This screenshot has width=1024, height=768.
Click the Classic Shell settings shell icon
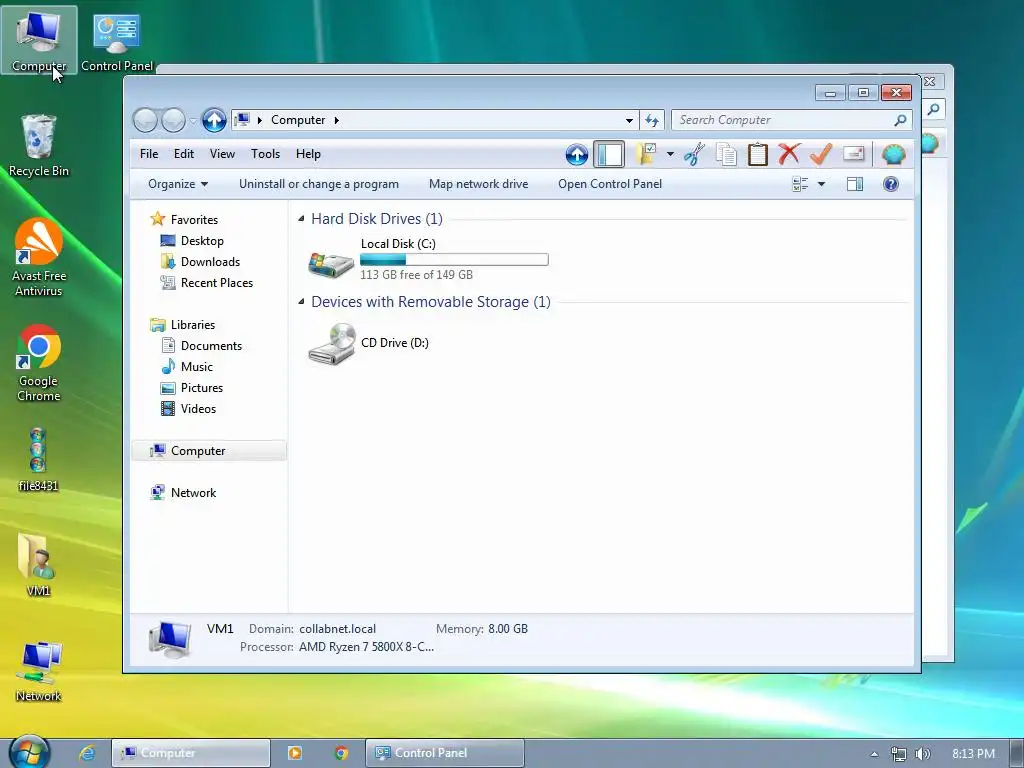point(893,155)
